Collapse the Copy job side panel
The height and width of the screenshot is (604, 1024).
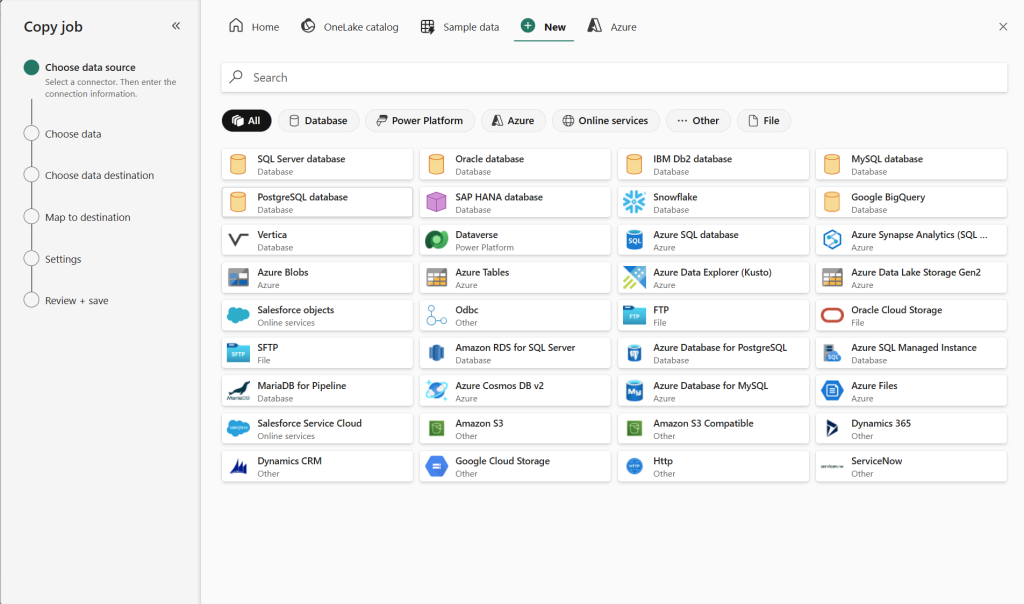point(176,26)
